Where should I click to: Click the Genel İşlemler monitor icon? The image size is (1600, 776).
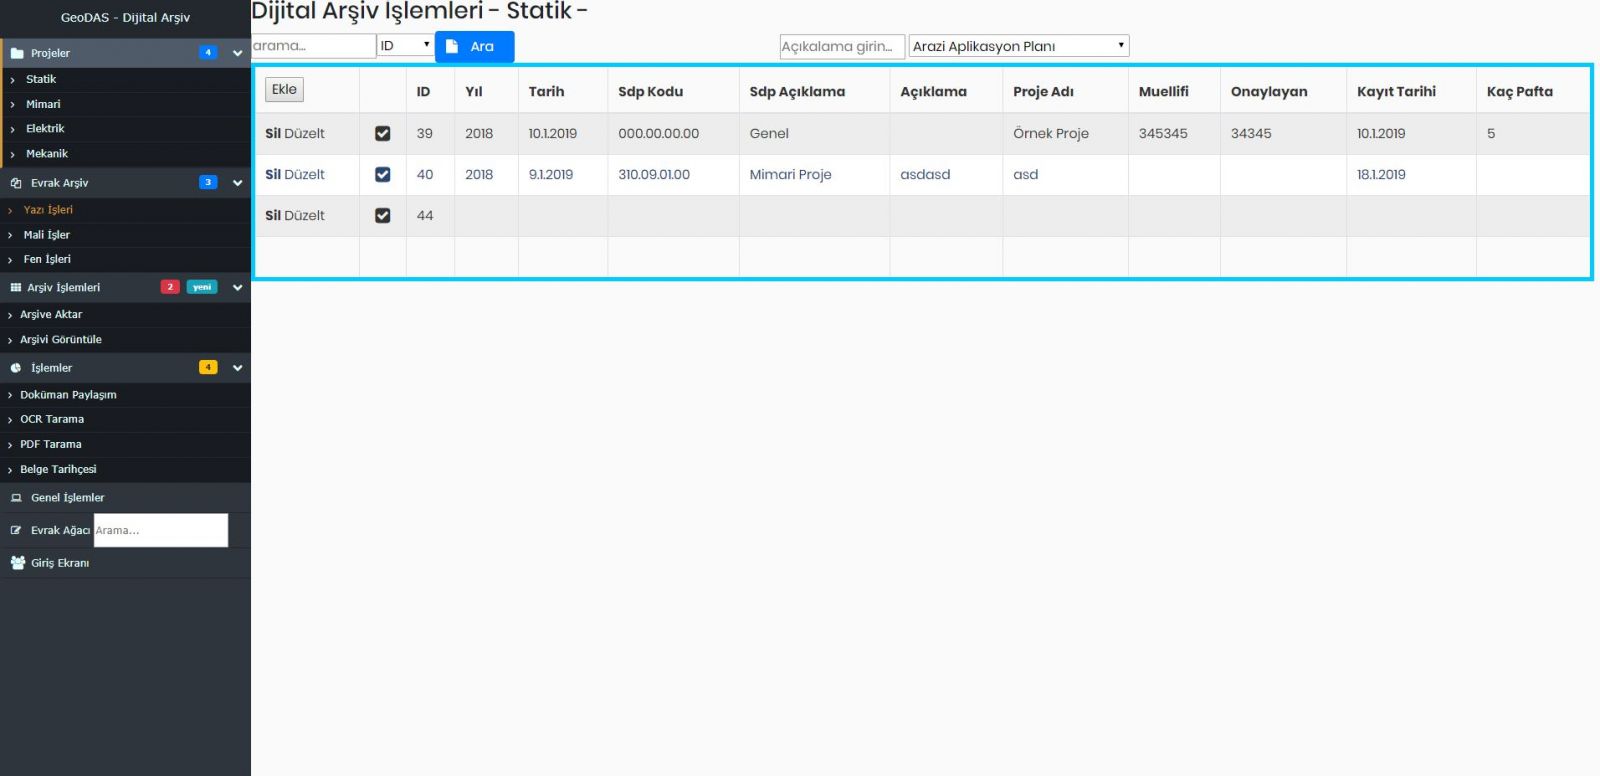coord(16,498)
